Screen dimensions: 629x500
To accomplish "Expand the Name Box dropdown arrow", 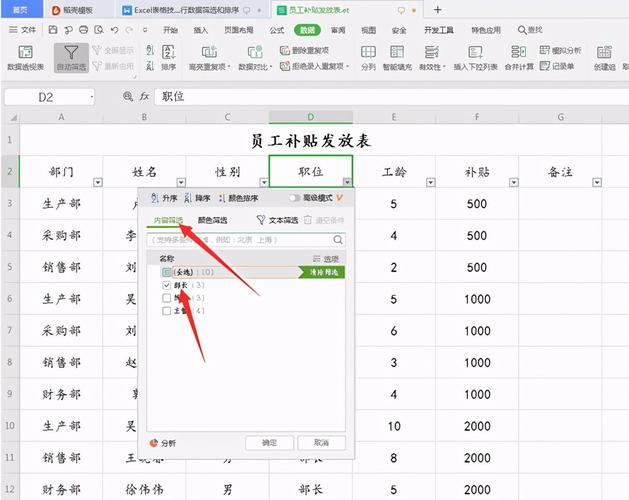I will (91, 97).
